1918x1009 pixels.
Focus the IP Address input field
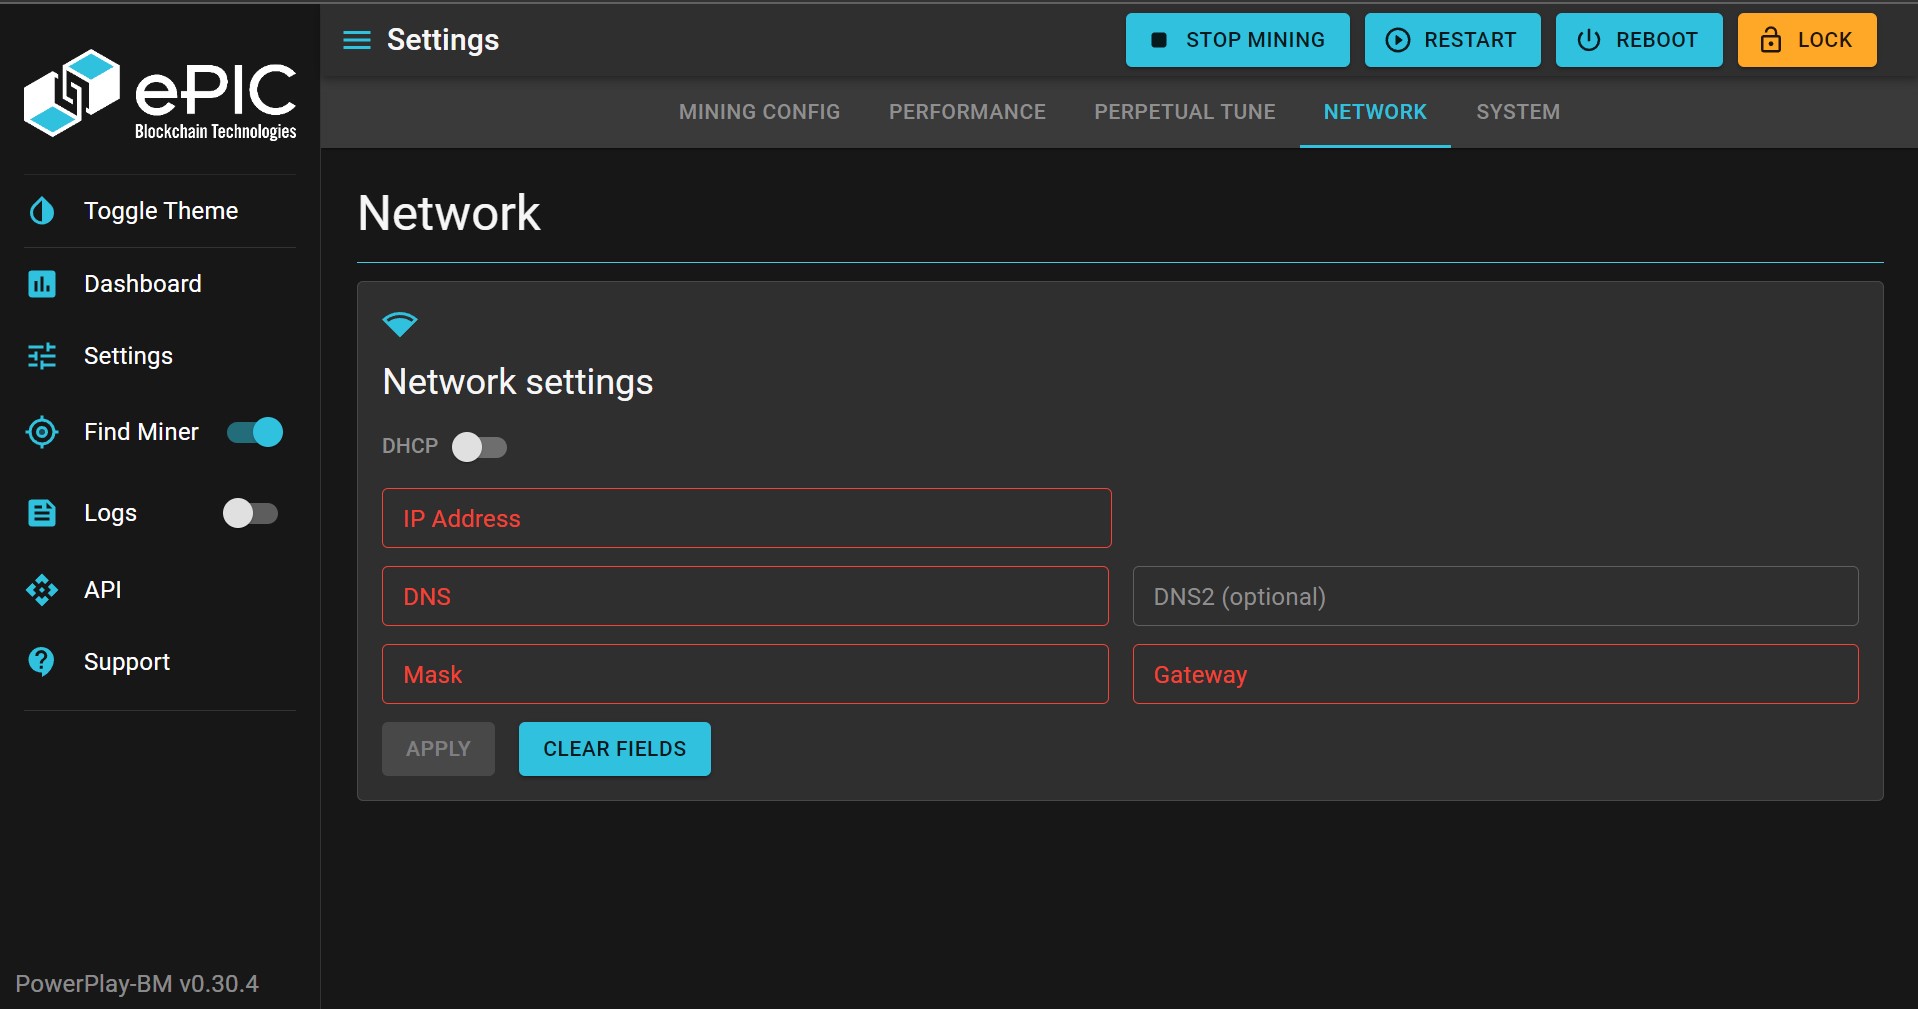pyautogui.click(x=746, y=518)
